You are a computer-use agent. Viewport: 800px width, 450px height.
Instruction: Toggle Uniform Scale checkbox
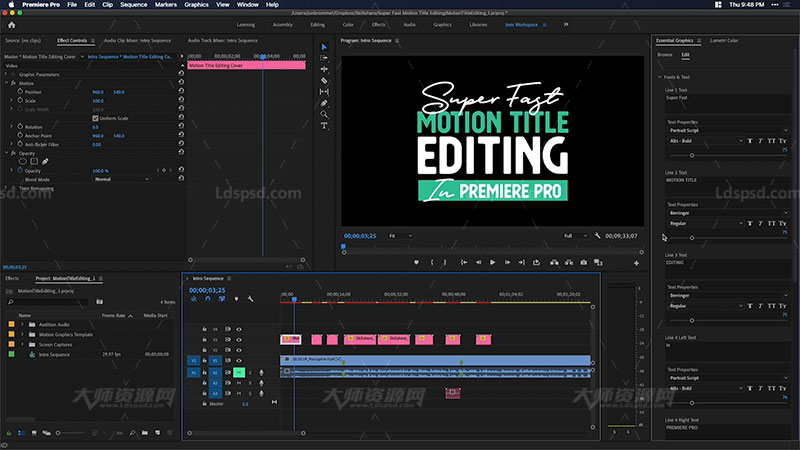[x=95, y=118]
